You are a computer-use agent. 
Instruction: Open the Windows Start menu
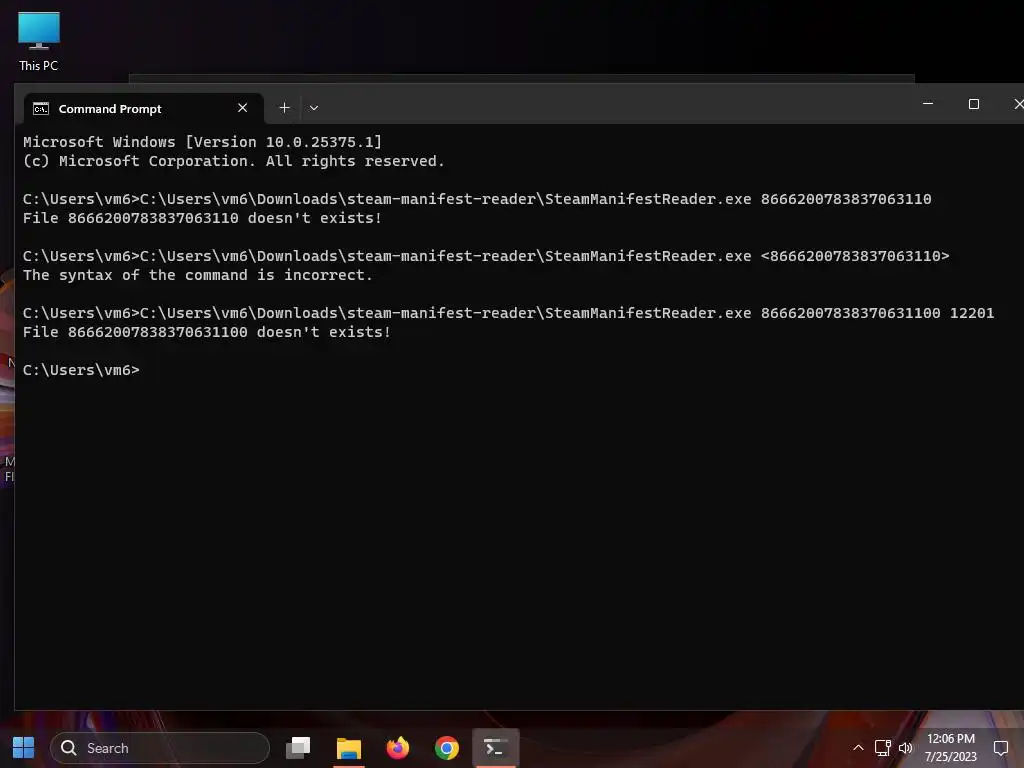coord(24,748)
